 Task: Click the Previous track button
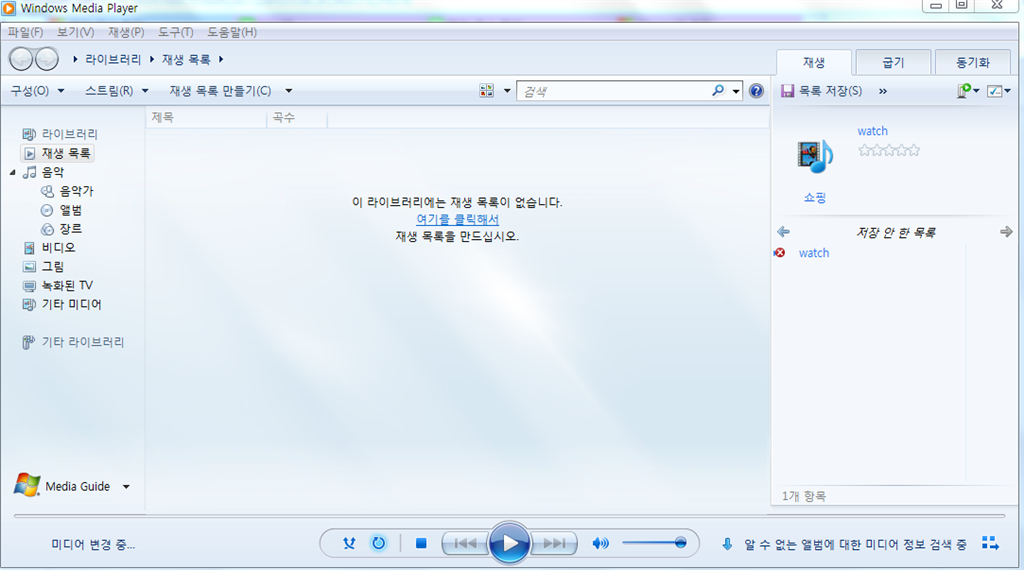point(465,543)
